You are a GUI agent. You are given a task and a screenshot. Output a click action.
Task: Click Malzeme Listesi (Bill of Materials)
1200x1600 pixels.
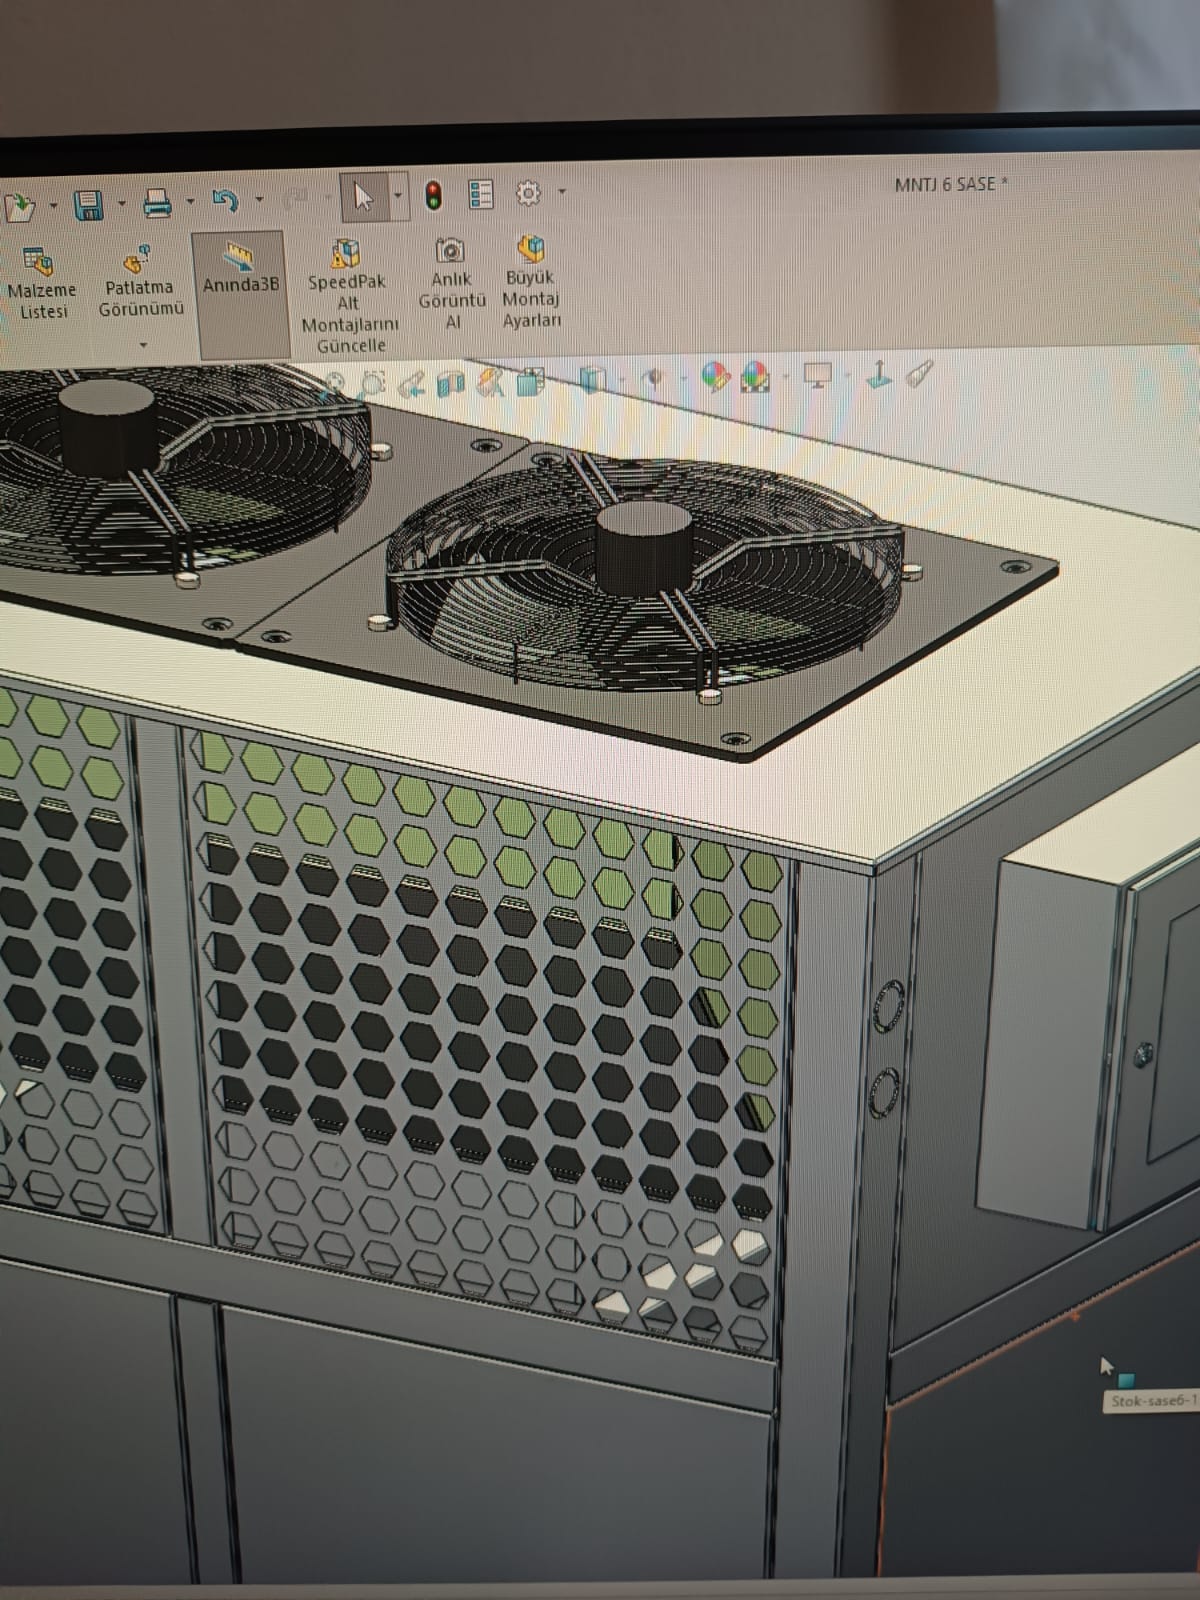pos(41,286)
